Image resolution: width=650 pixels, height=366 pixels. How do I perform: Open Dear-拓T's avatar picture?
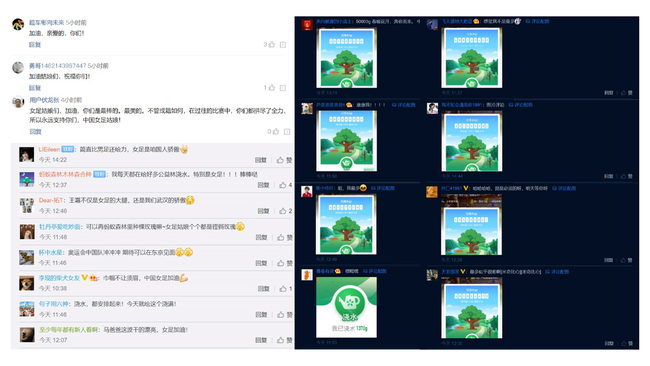pos(27,205)
